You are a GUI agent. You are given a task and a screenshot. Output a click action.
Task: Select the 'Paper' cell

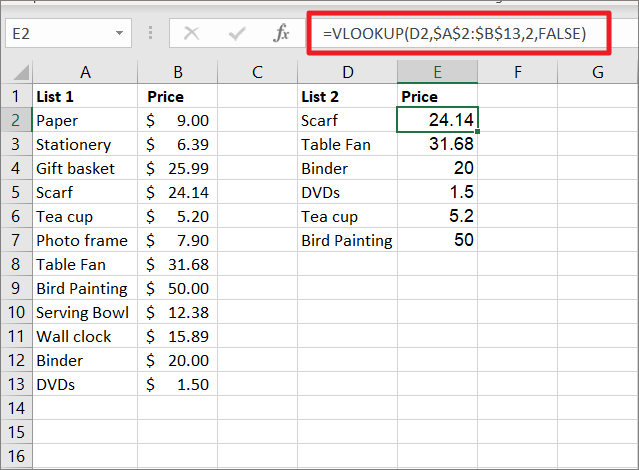[x=85, y=120]
